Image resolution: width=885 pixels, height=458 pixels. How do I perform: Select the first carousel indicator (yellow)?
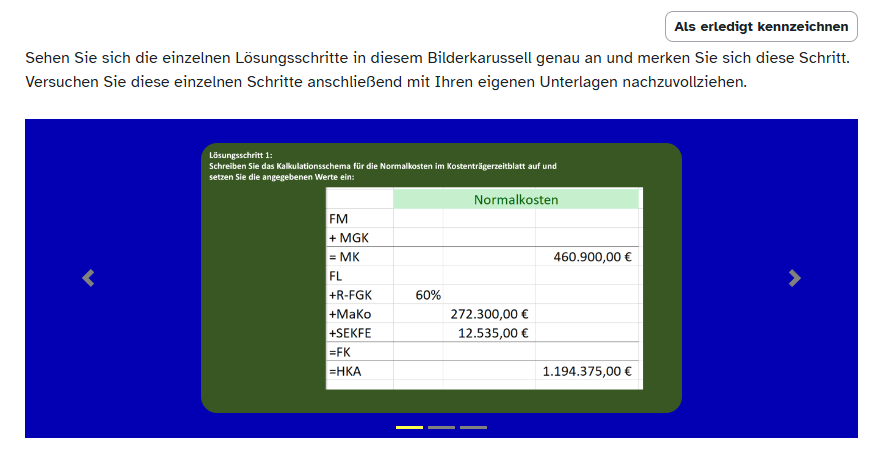pyautogui.click(x=409, y=428)
